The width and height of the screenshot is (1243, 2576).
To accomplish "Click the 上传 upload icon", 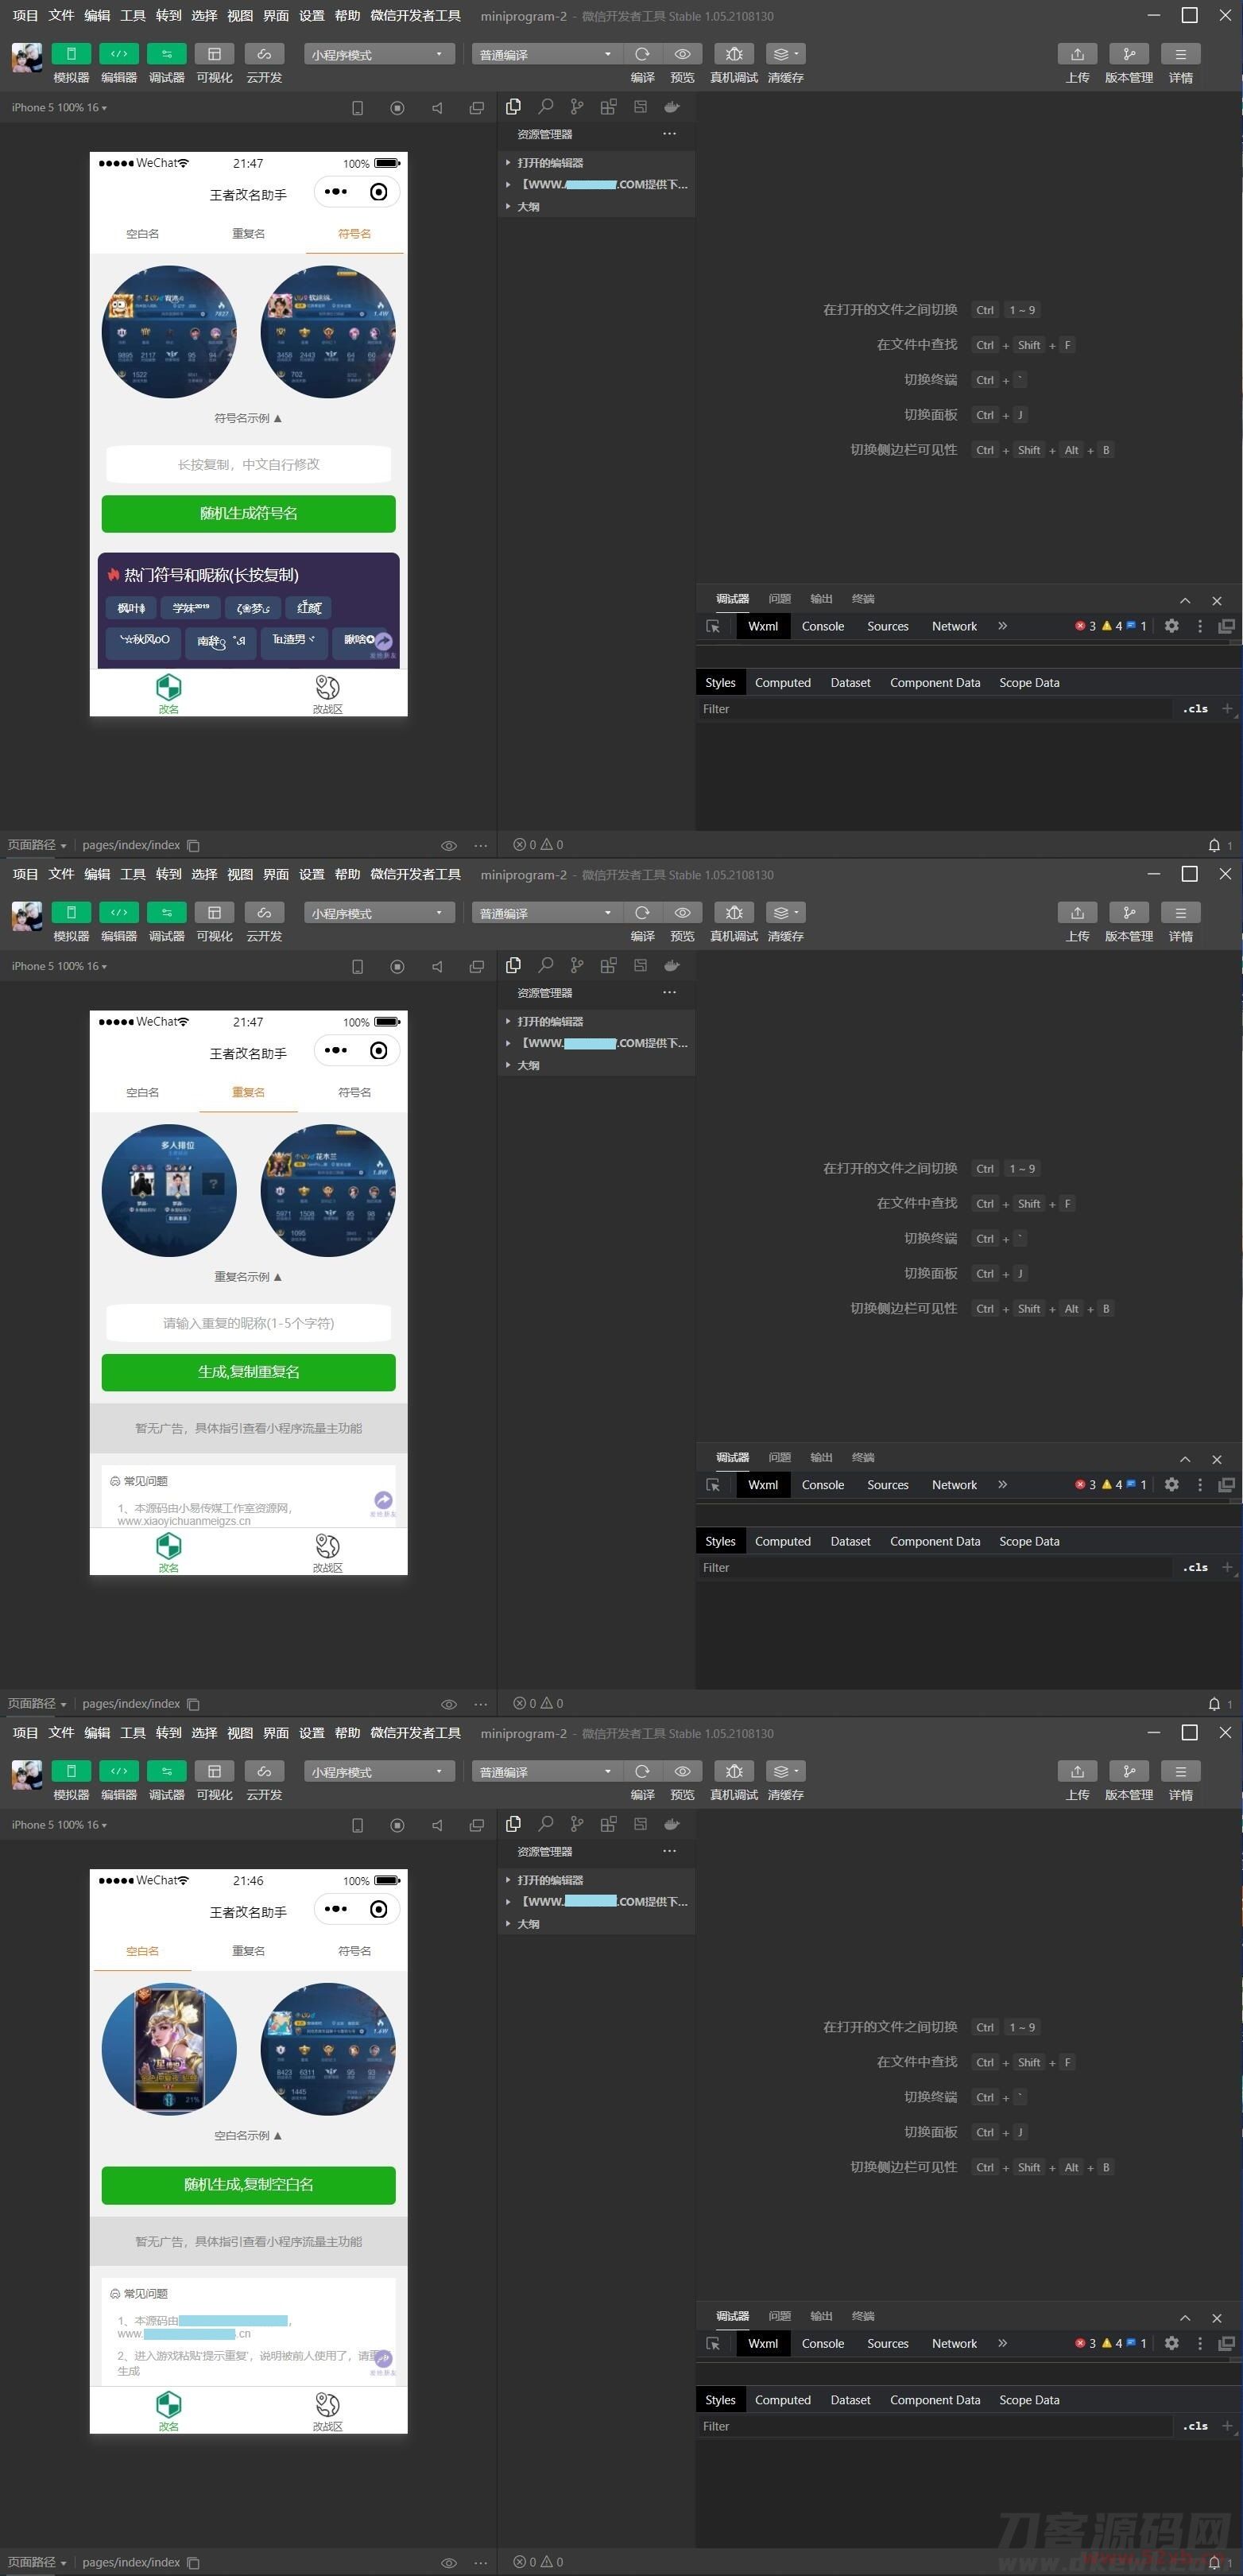I will pos(1077,54).
